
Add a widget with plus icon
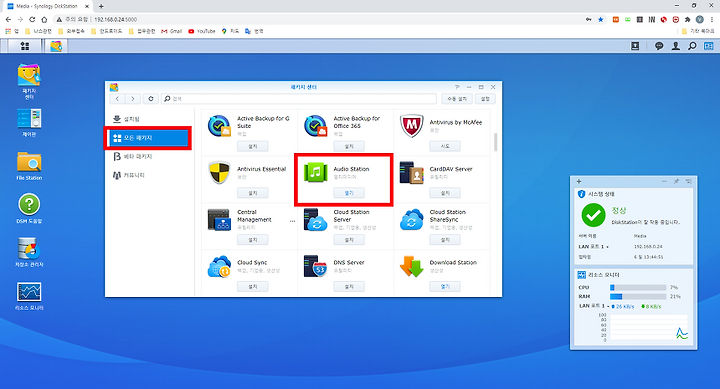click(x=579, y=181)
